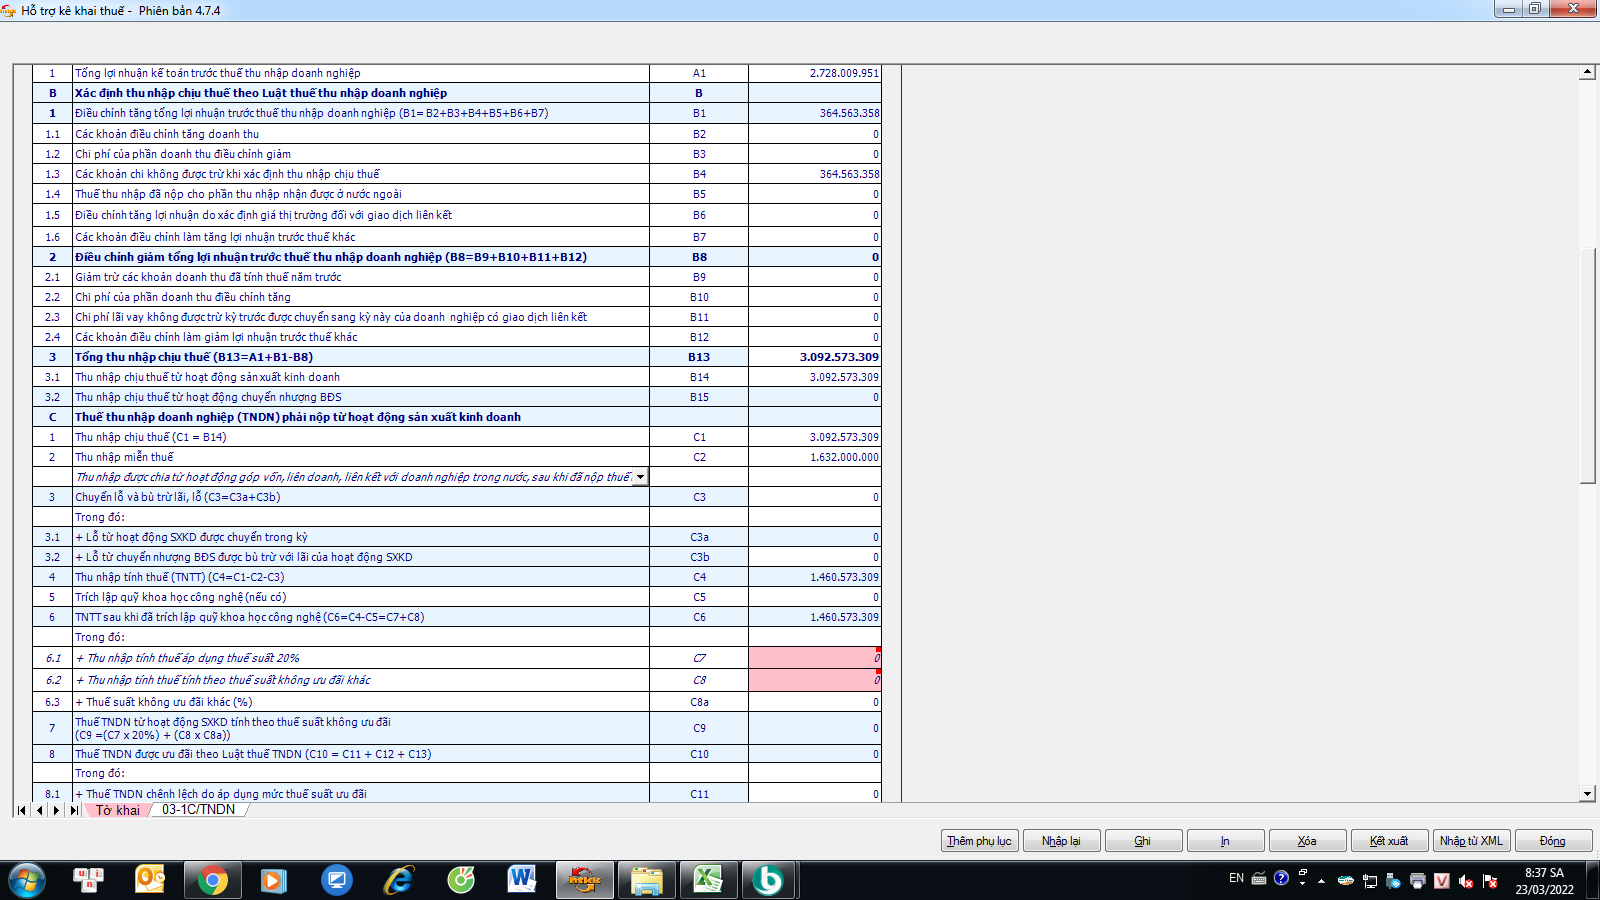1600x900 pixels.
Task: Expand the exempt income type dropdown
Action: pyautogui.click(x=640, y=477)
